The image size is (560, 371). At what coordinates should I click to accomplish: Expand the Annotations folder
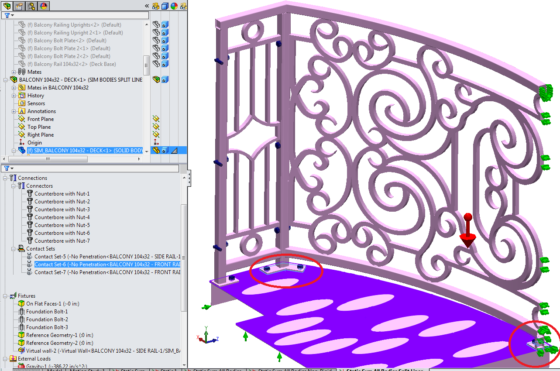coord(14,111)
